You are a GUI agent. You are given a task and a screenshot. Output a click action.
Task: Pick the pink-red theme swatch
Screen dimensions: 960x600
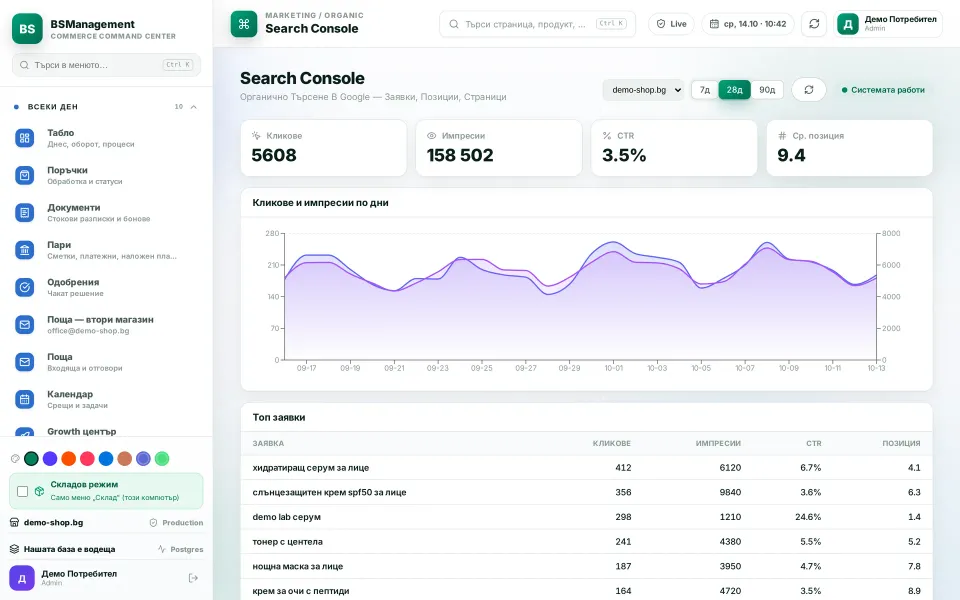pyautogui.click(x=88, y=459)
